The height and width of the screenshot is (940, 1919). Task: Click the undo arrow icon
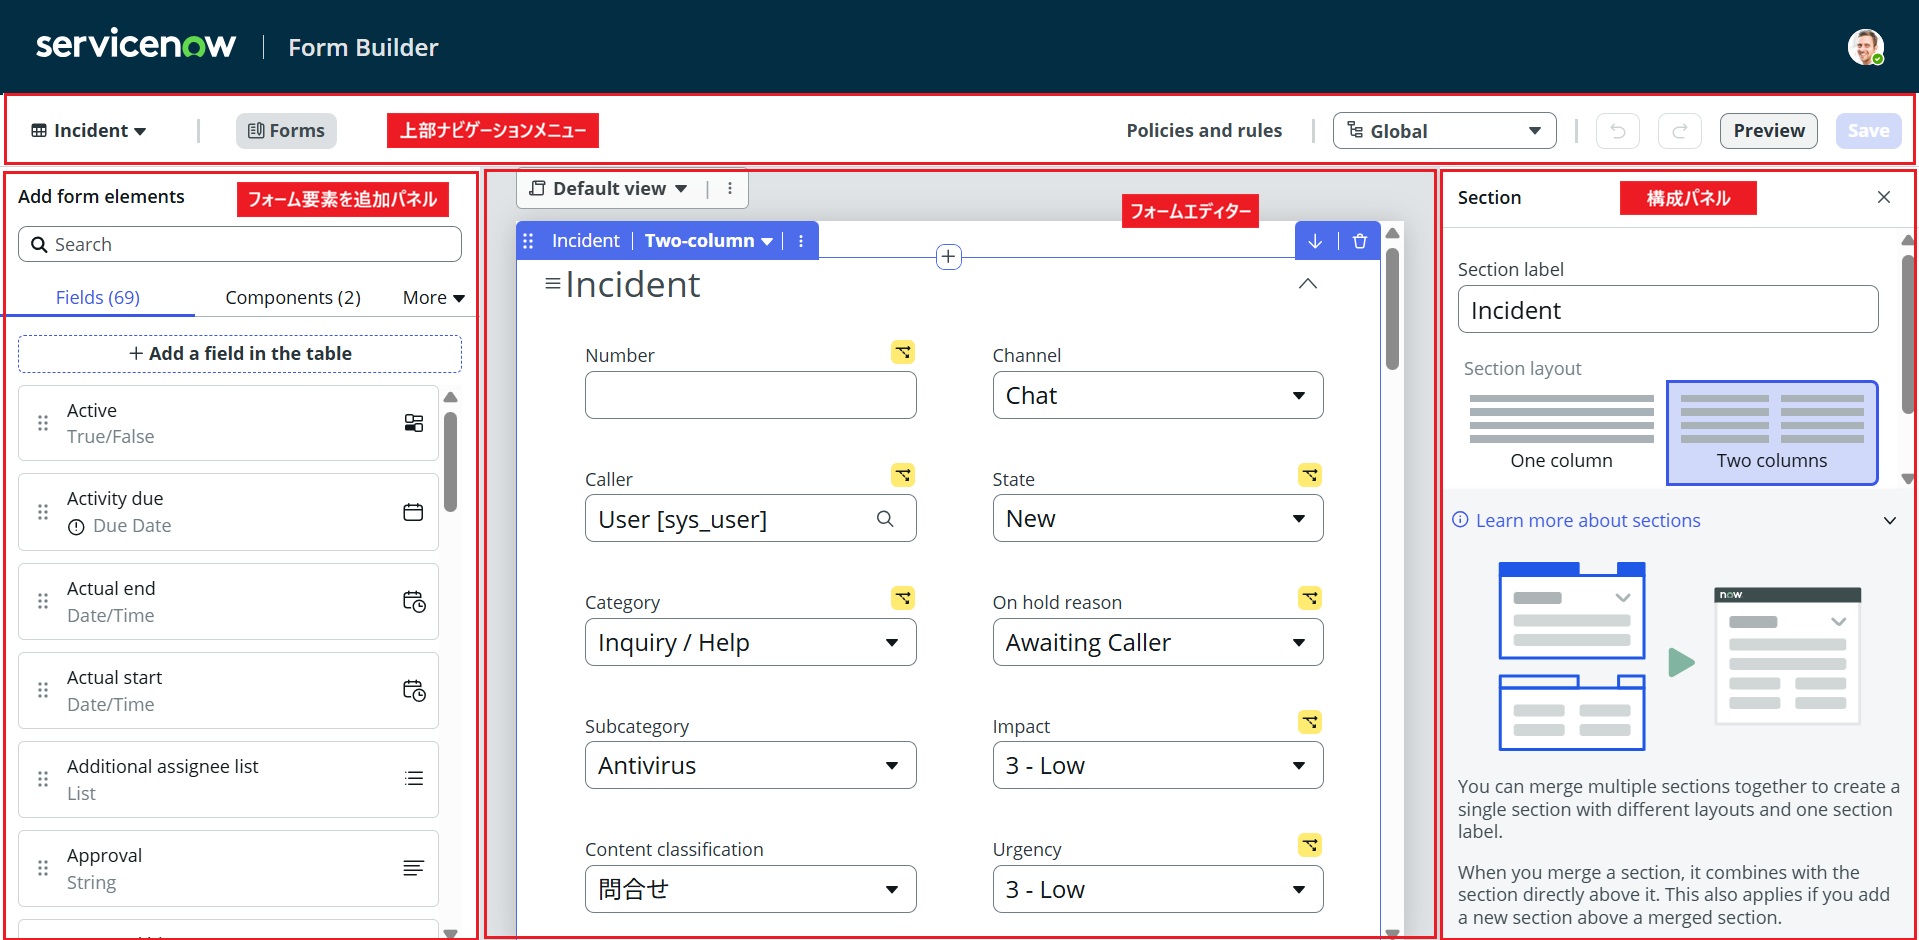click(1617, 131)
